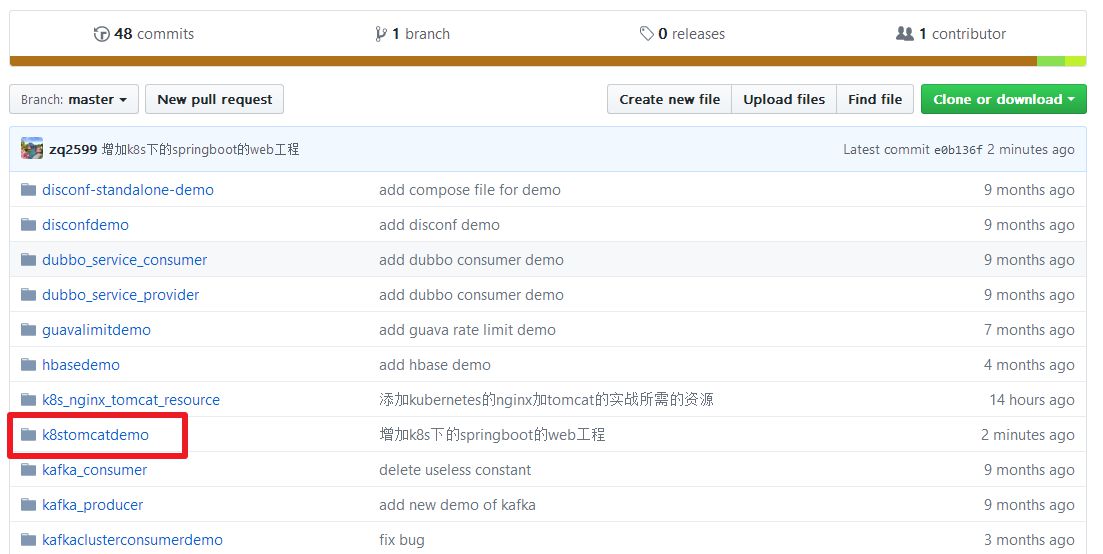Click the commits clock icon
The height and width of the screenshot is (554, 1103).
coord(101,34)
